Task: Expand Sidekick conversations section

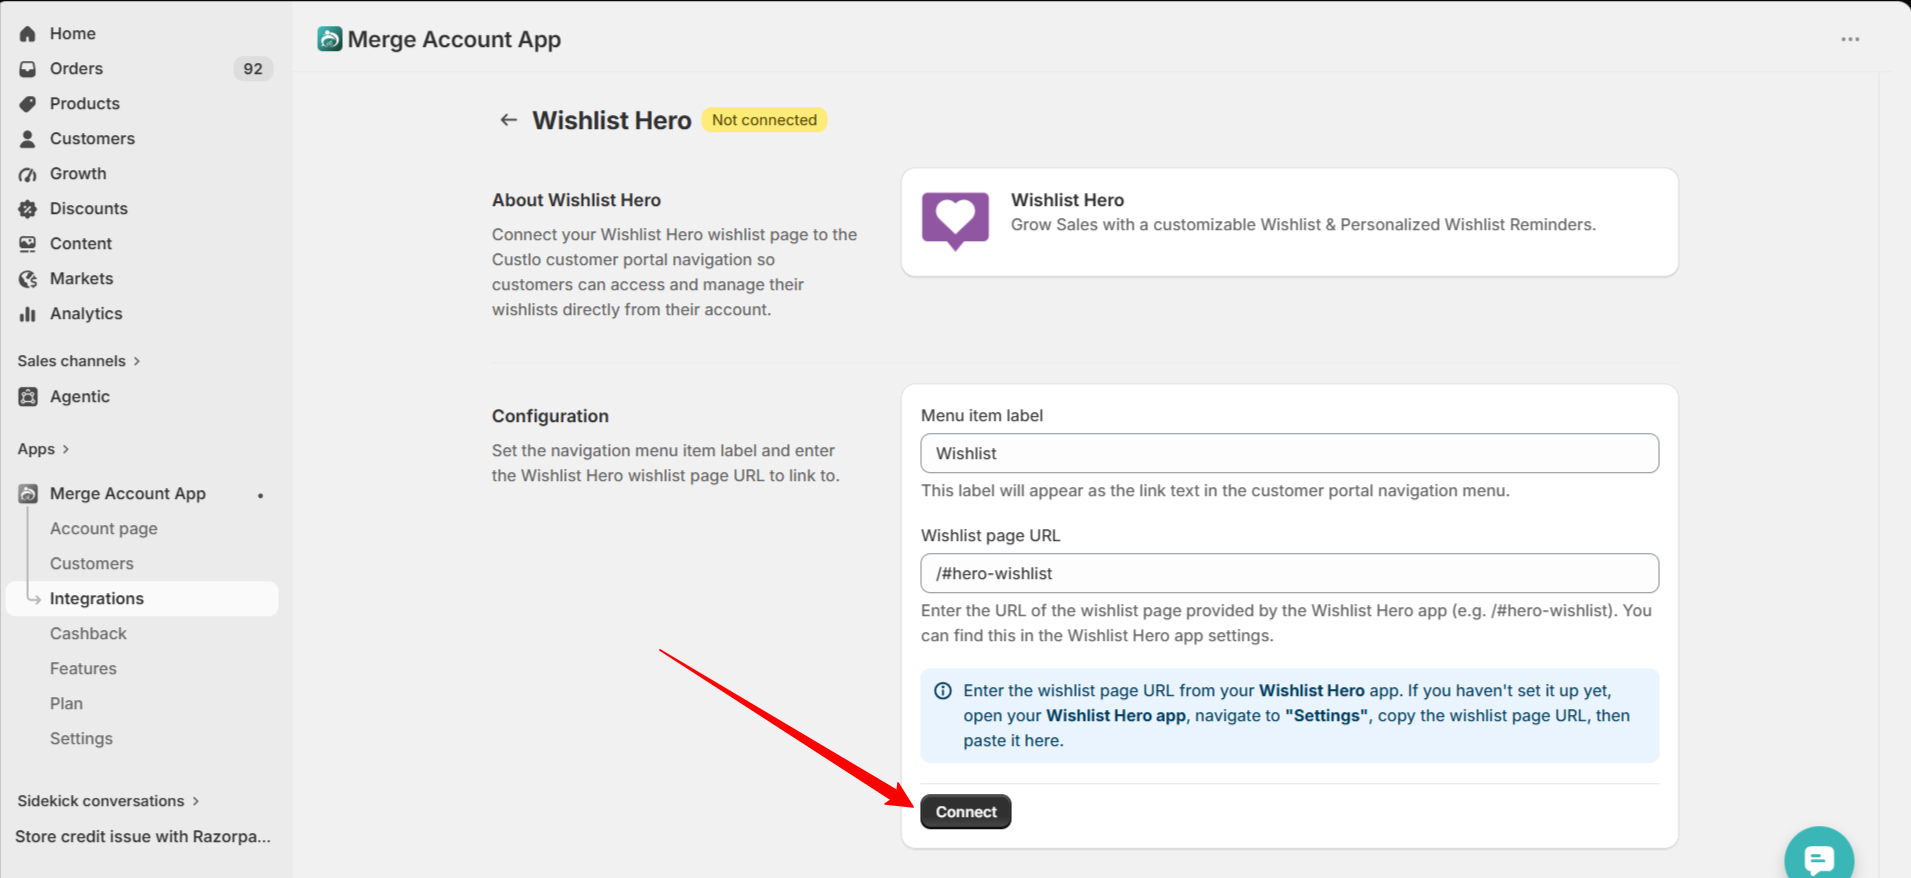Action: pyautogui.click(x=108, y=801)
